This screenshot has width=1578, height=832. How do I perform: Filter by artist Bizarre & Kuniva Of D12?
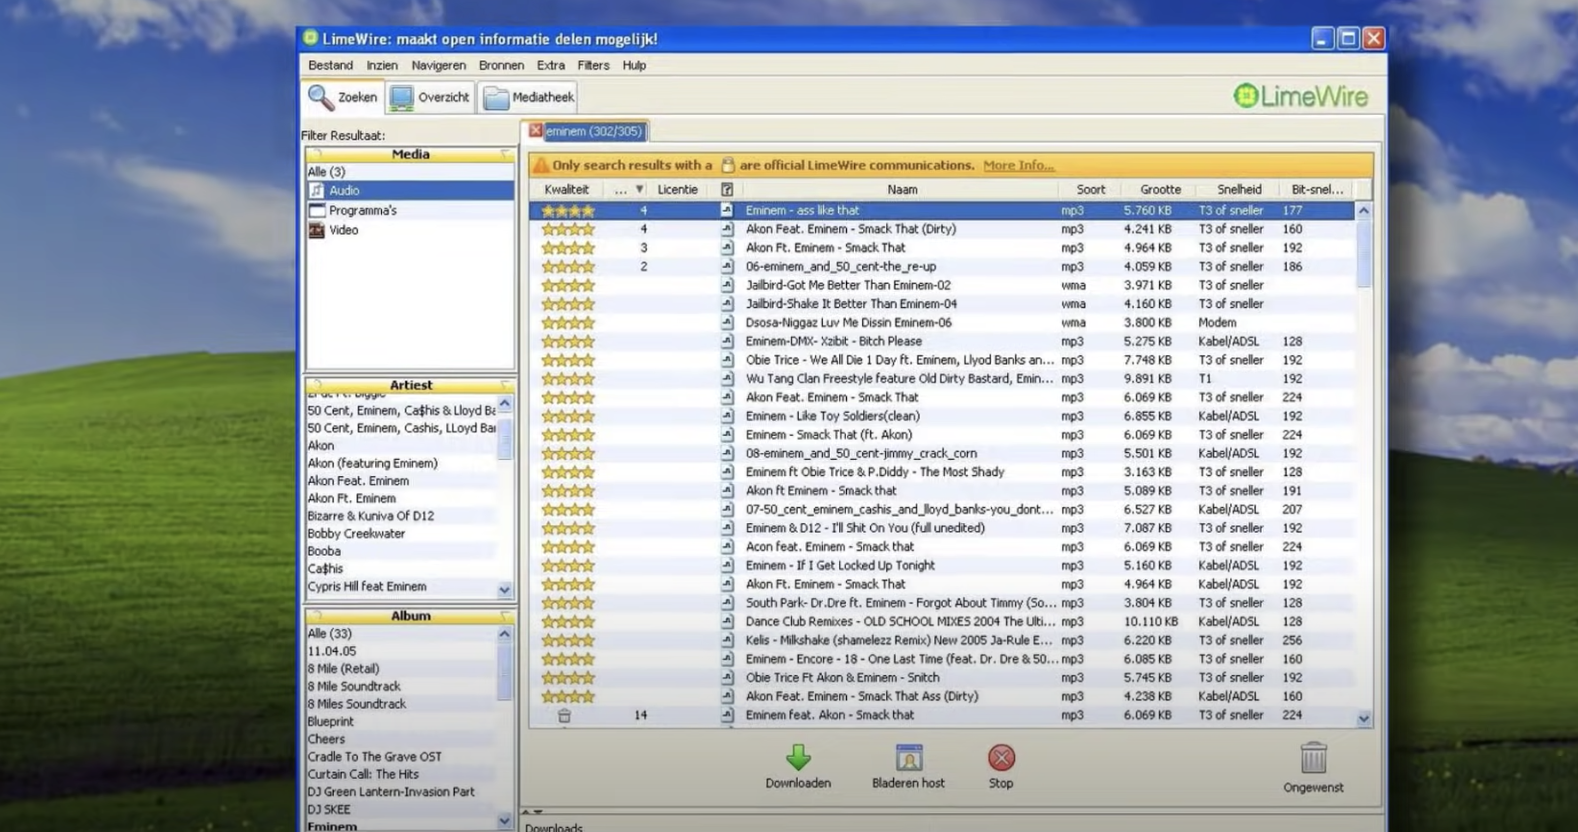(370, 516)
